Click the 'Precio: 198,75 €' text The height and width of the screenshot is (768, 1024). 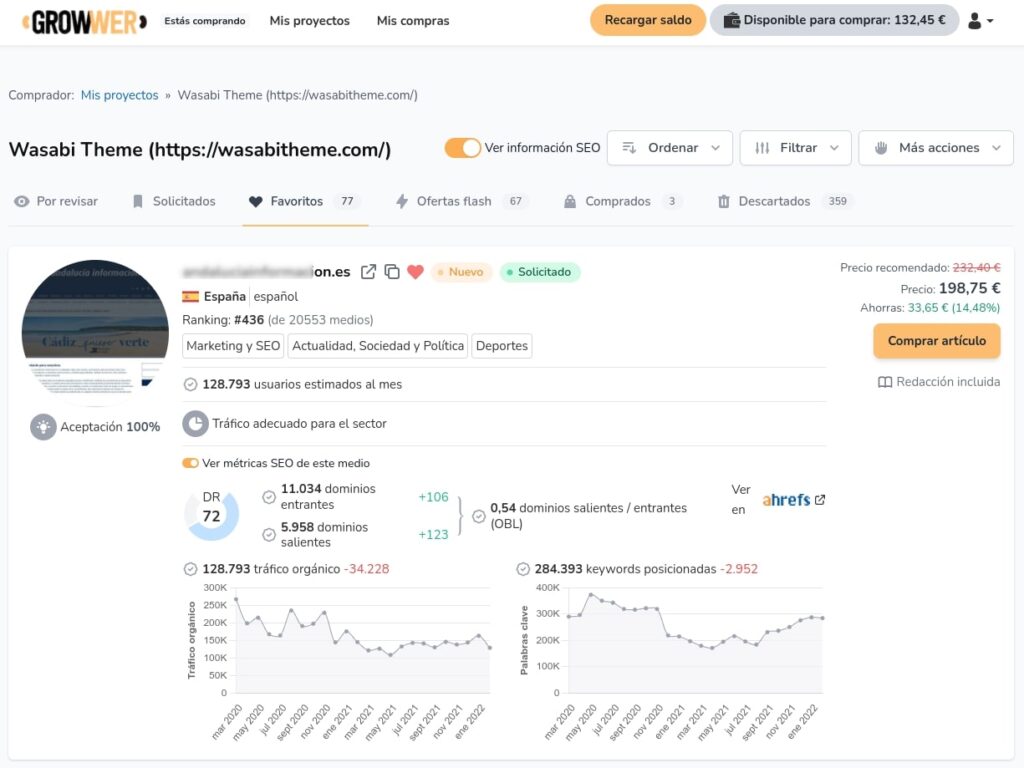950,288
